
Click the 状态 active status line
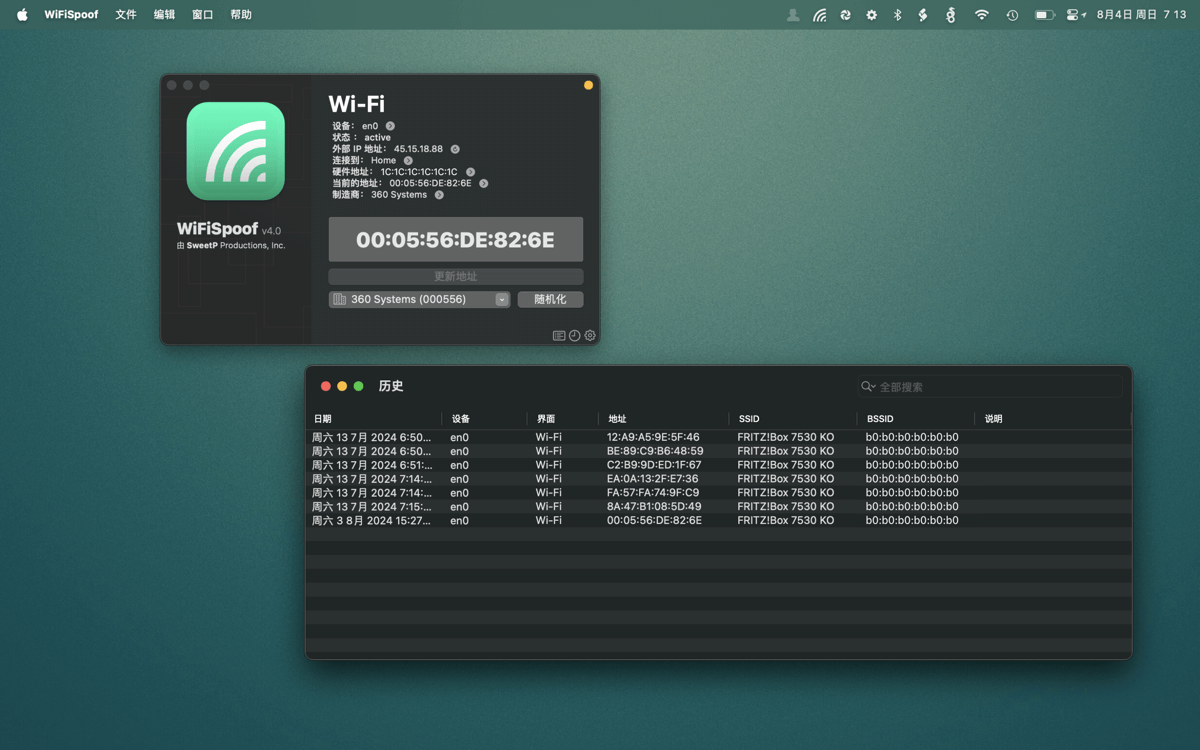point(362,138)
